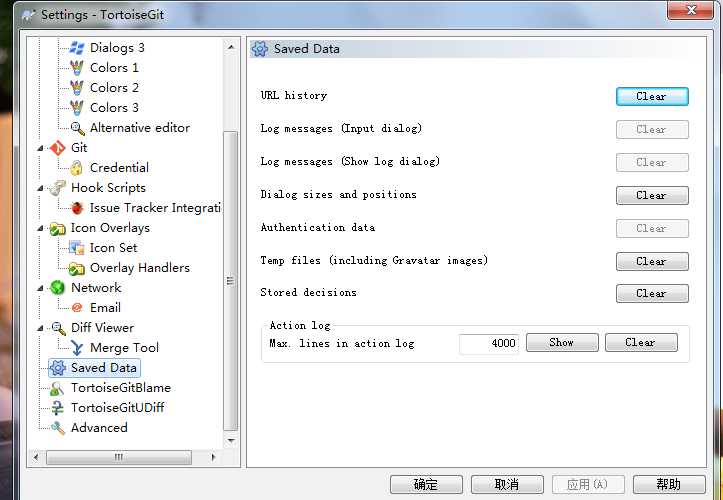This screenshot has width=723, height=500.
Task: Click the 取消 Cancel button
Action: pos(507,484)
